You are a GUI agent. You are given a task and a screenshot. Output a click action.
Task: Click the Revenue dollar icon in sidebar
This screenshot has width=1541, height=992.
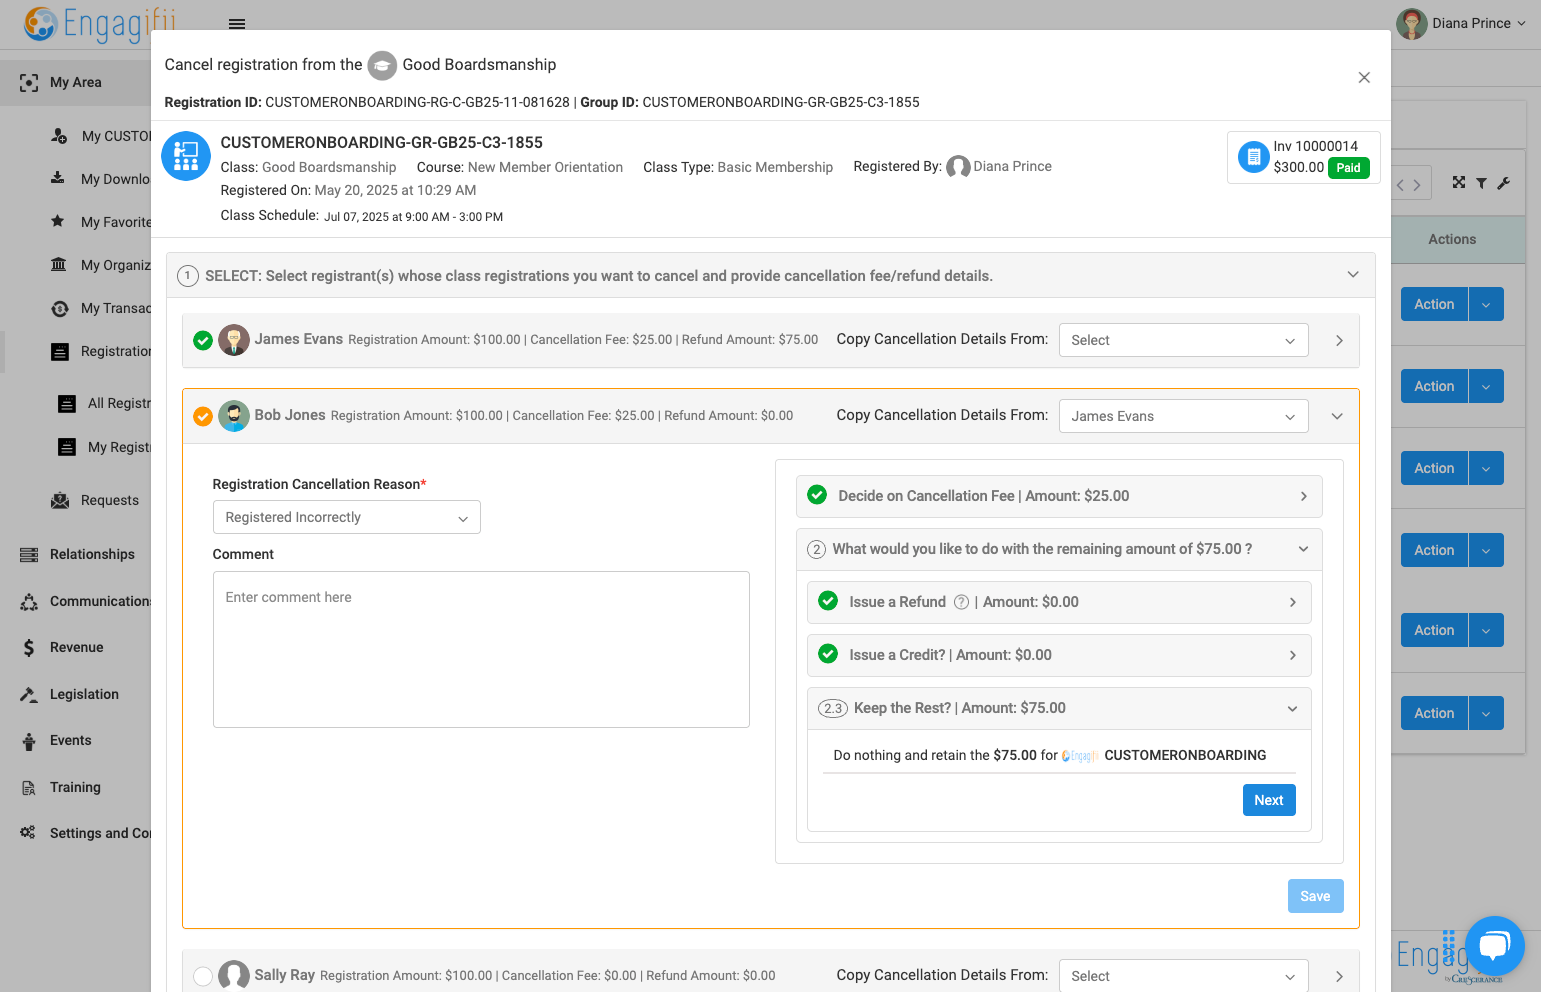point(29,648)
